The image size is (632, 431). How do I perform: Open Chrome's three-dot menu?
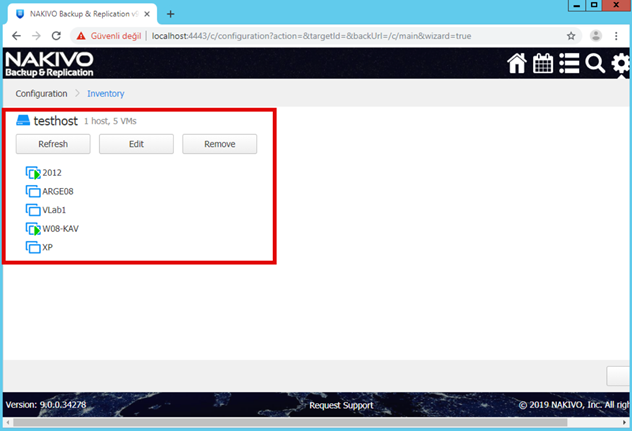pyautogui.click(x=616, y=36)
